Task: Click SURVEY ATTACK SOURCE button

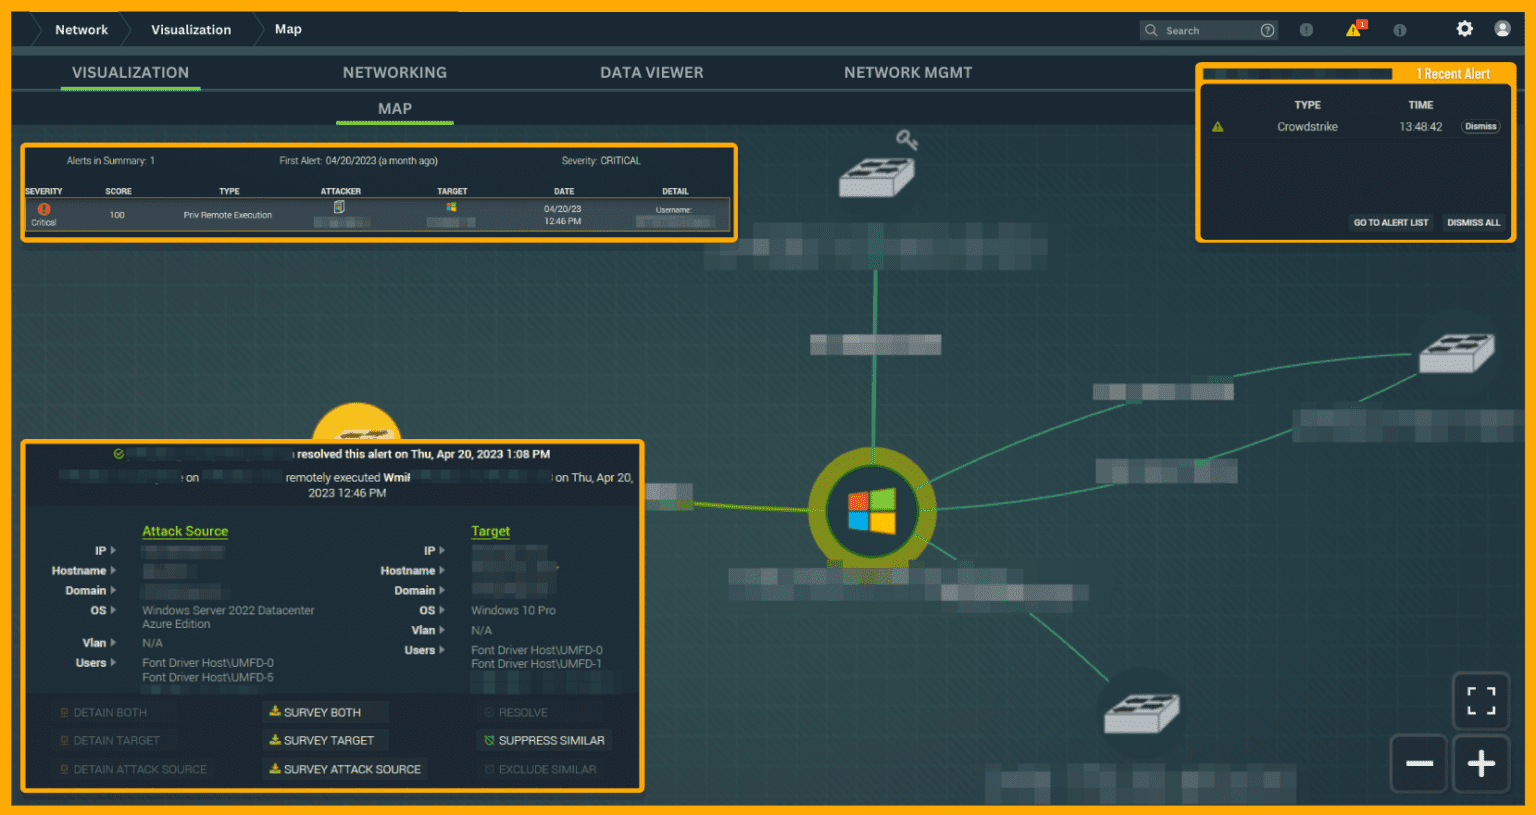Action: [x=345, y=769]
